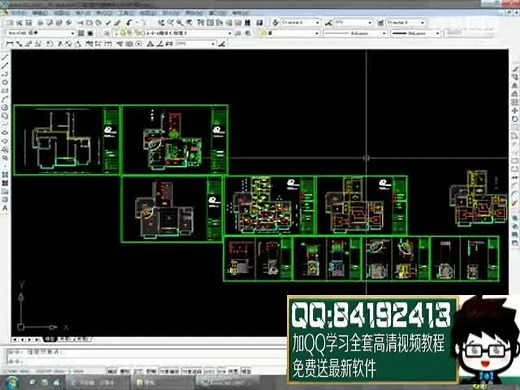Open the color control dropdown
This screenshot has height=390, width=520.
(290, 33)
